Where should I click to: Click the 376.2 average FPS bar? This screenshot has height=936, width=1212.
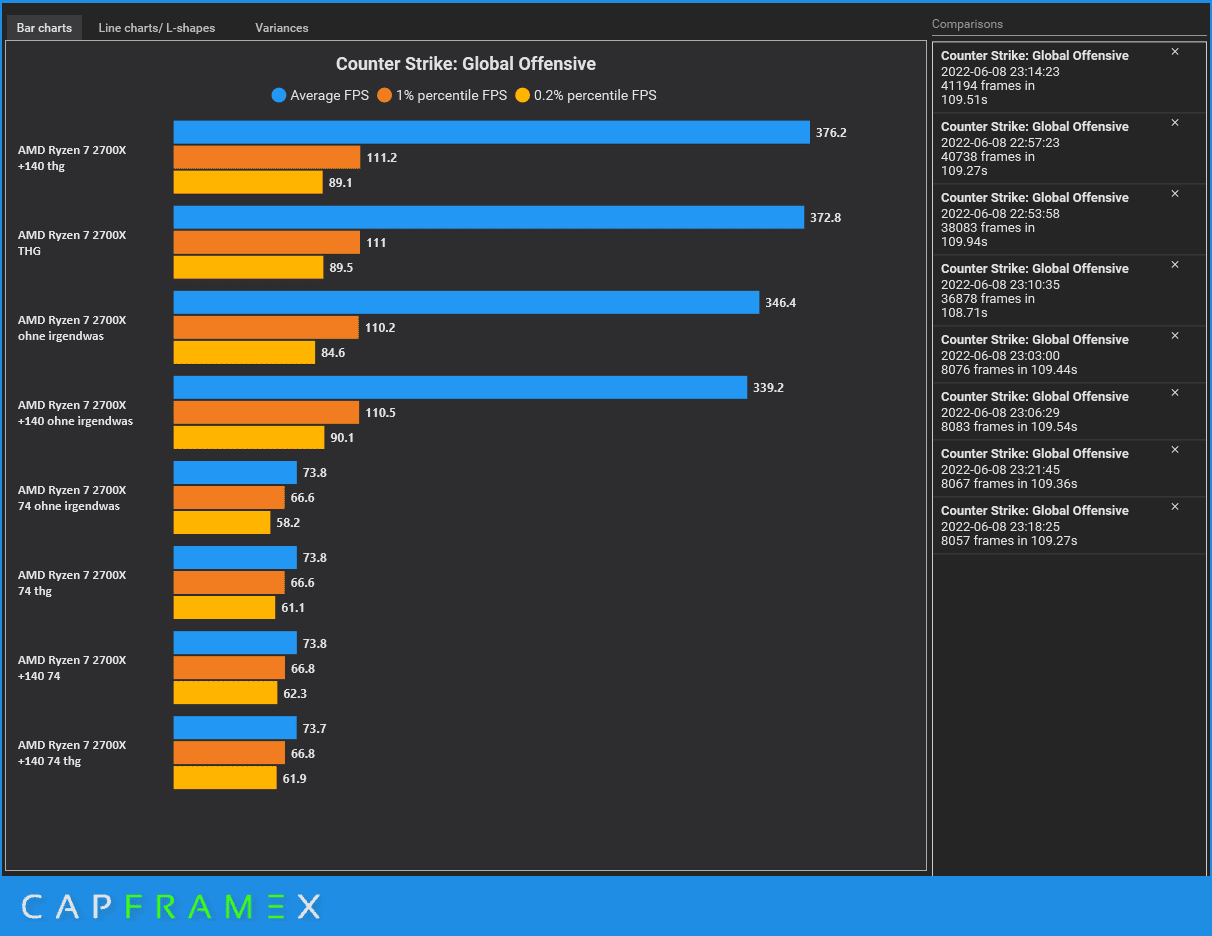[x=491, y=132]
